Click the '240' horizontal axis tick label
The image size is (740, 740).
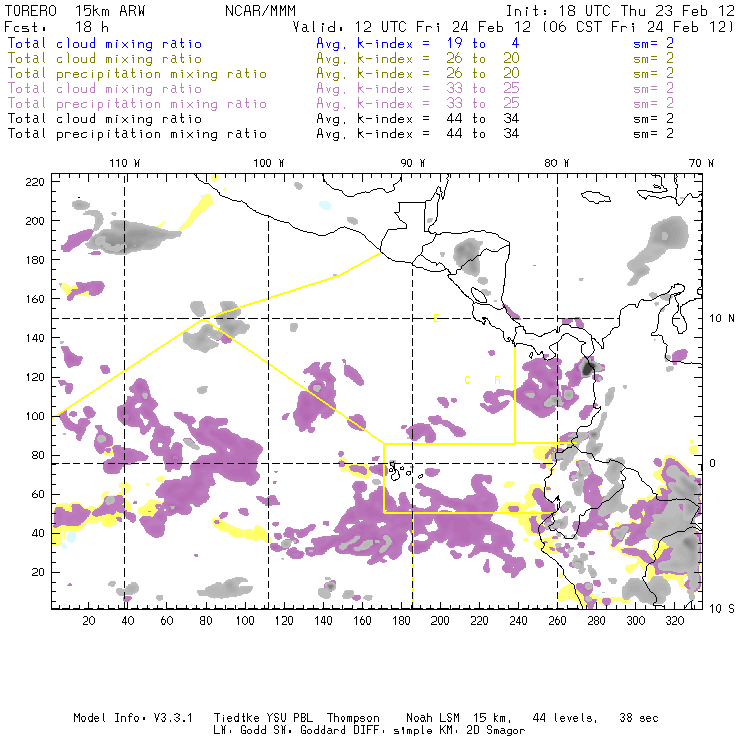[518, 621]
